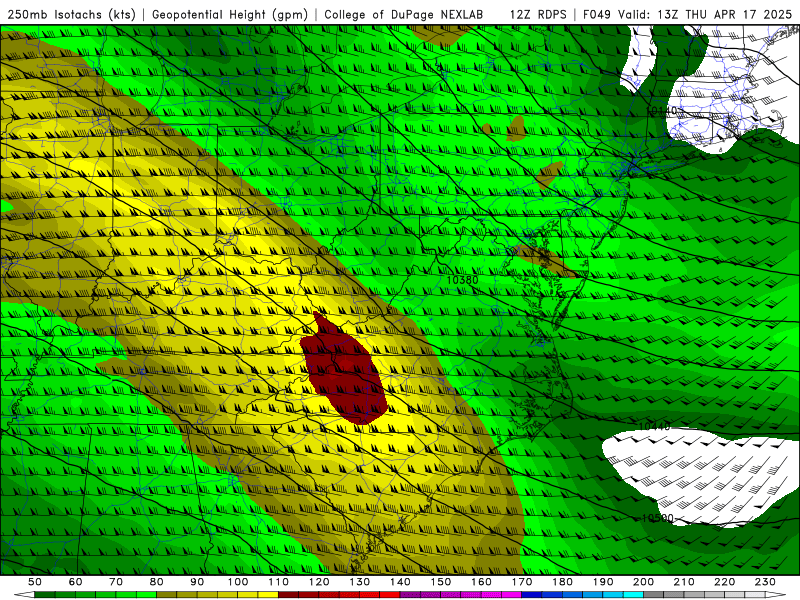Click the 'Geopotential Height (gpm)' title text
This screenshot has width=800, height=600.
click(x=230, y=14)
